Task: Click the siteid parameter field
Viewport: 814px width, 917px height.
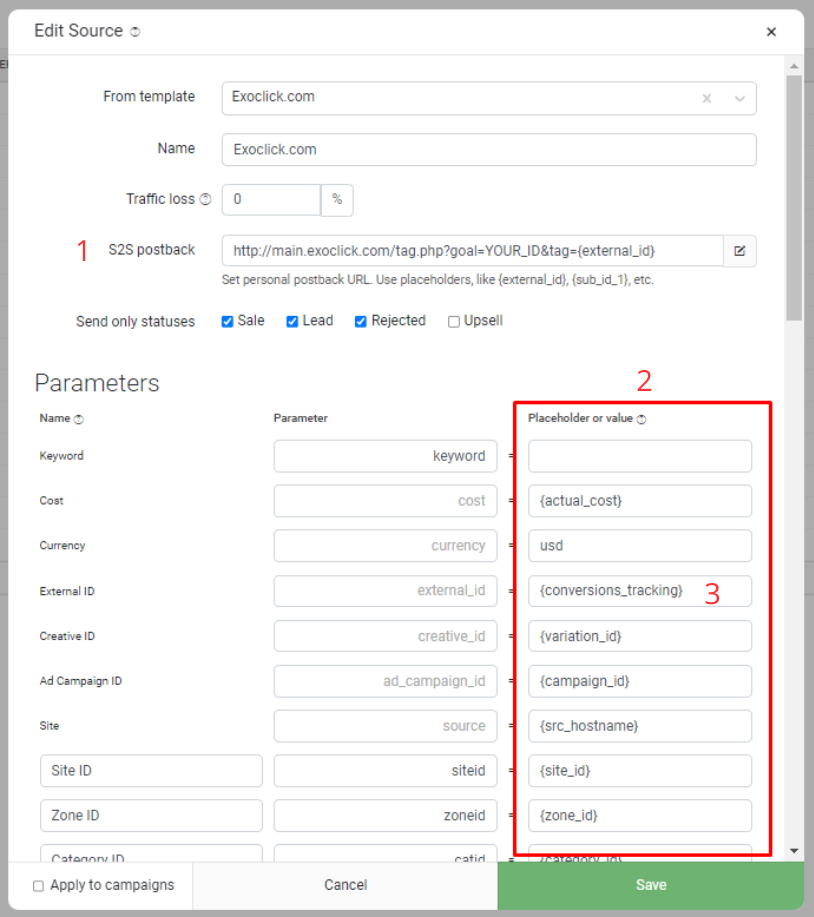Action: point(385,771)
